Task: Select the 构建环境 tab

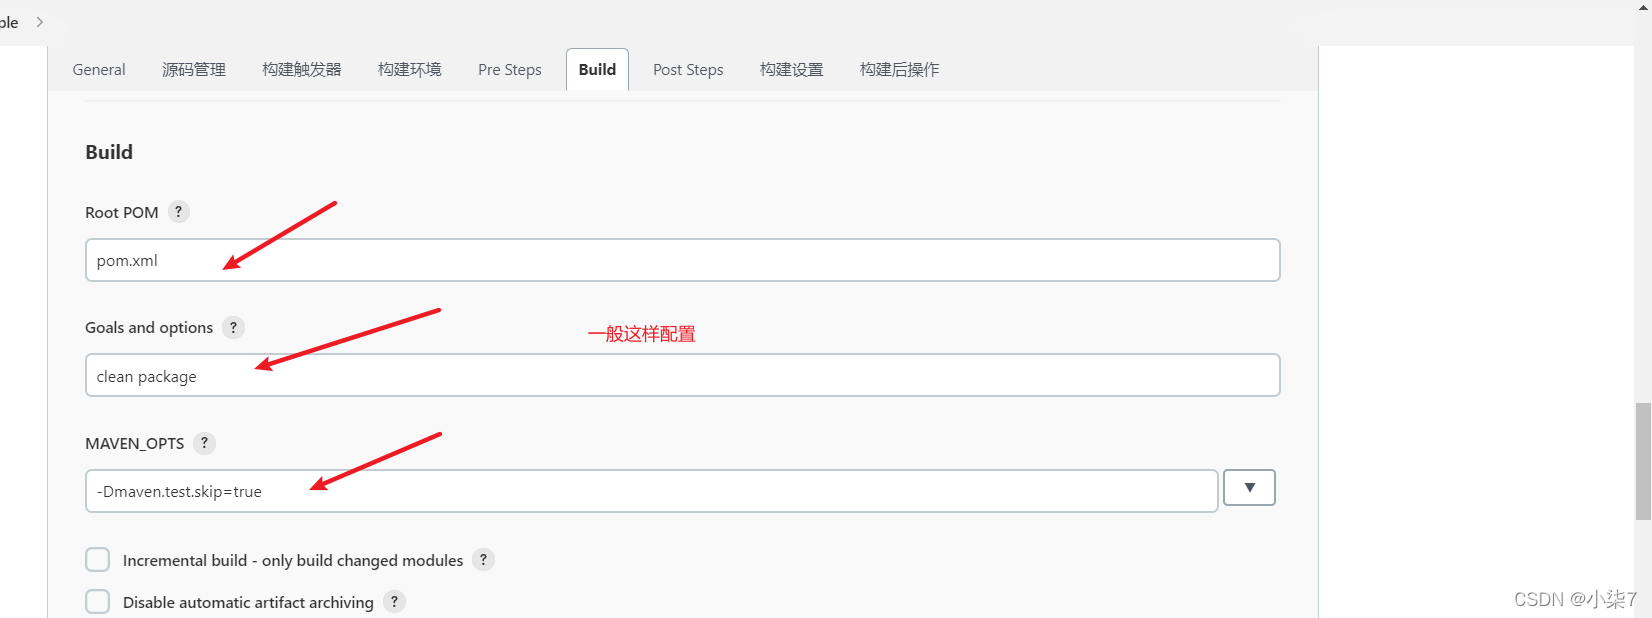Action: pos(410,70)
